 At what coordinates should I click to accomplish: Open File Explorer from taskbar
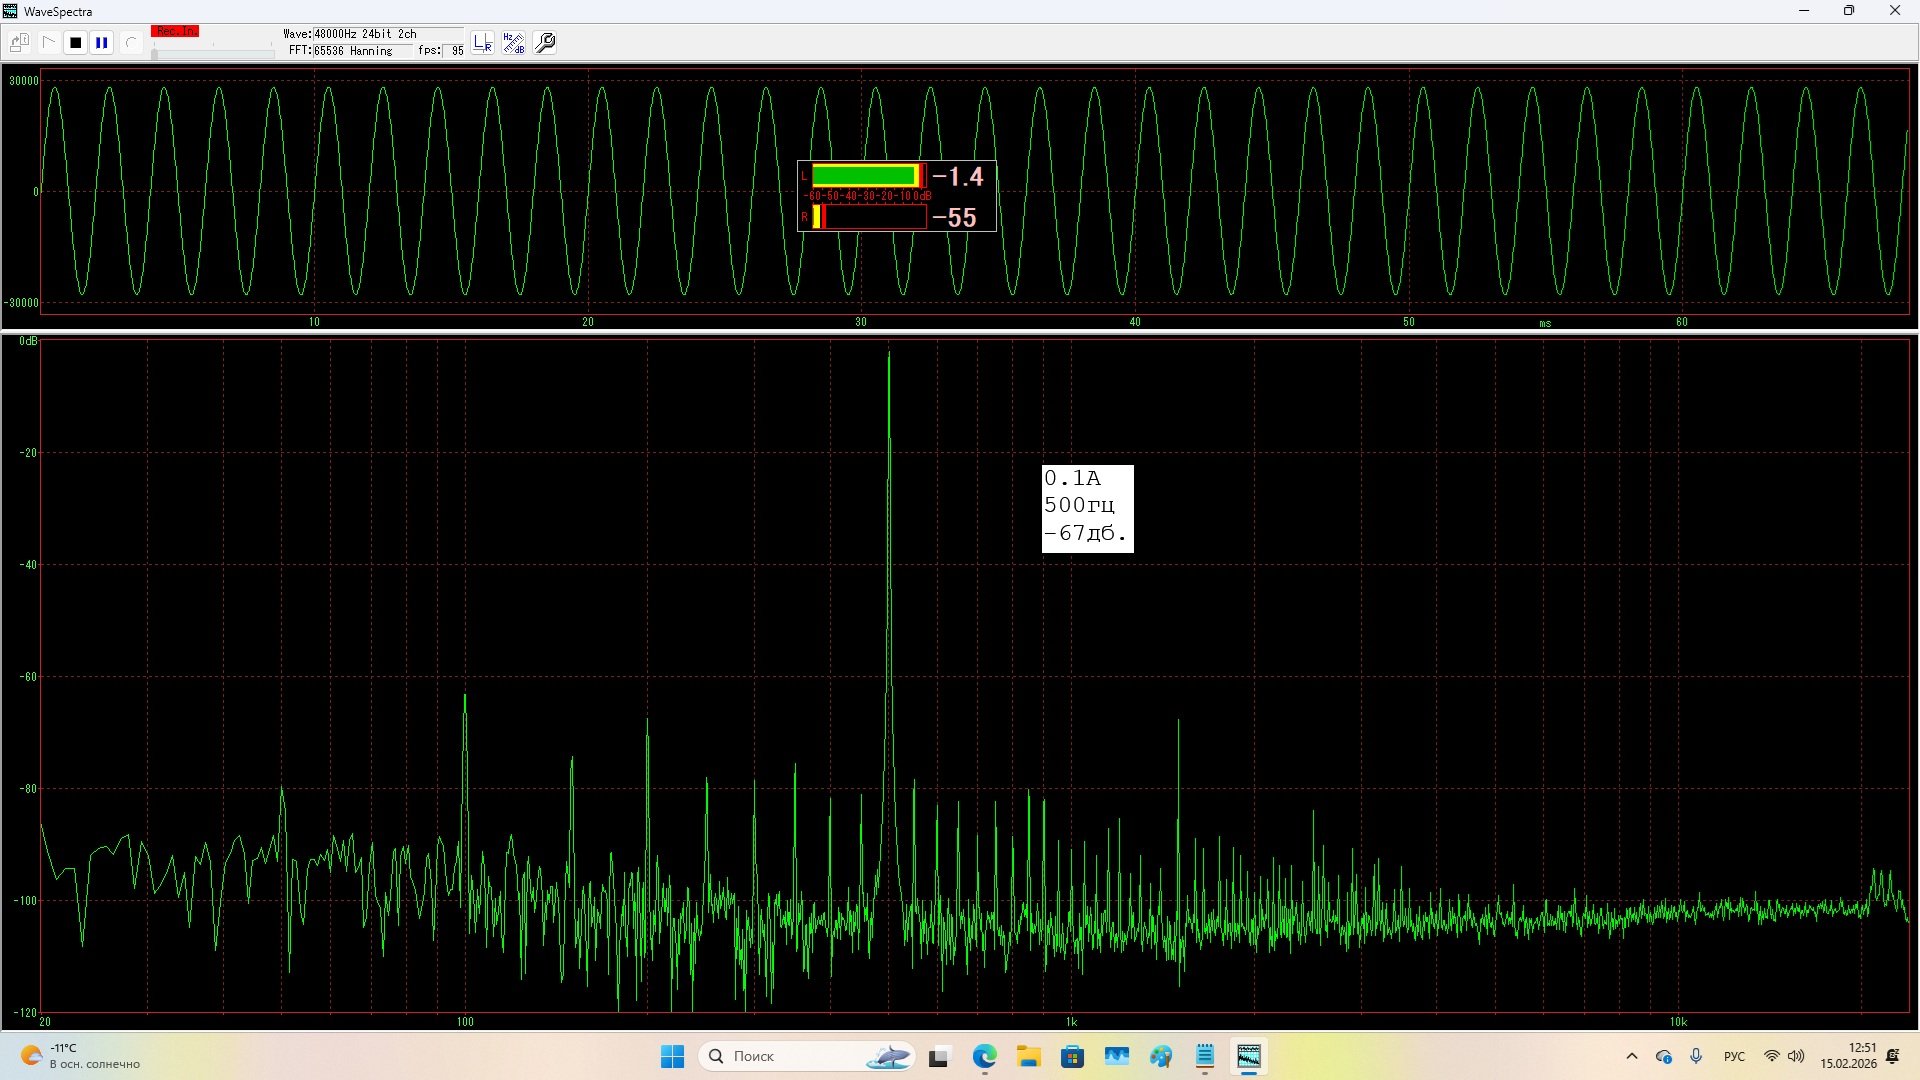click(1028, 1056)
